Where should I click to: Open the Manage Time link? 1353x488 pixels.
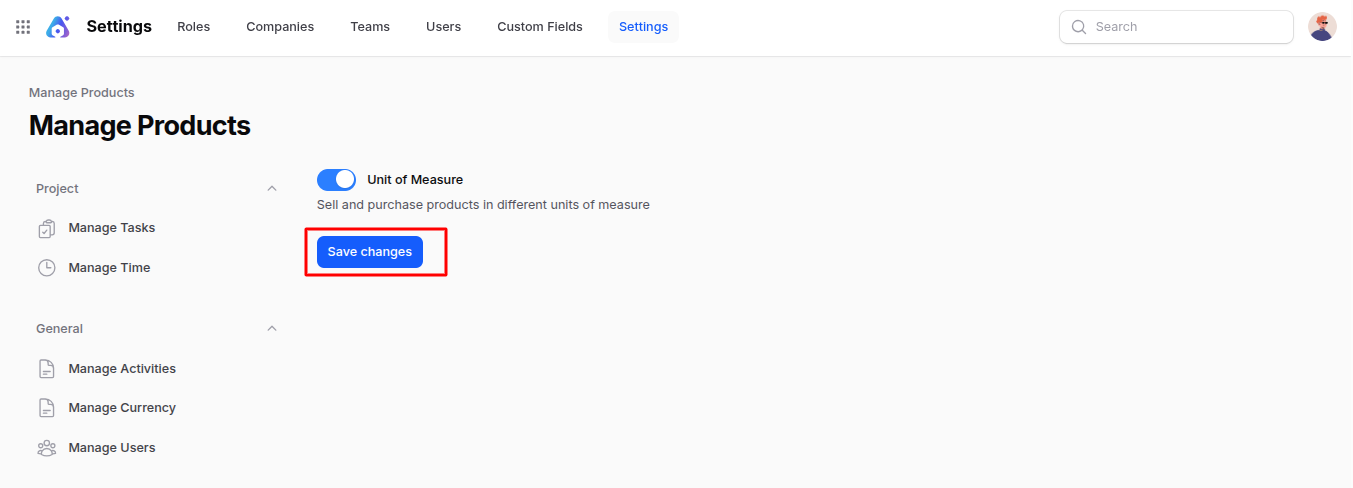click(110, 268)
